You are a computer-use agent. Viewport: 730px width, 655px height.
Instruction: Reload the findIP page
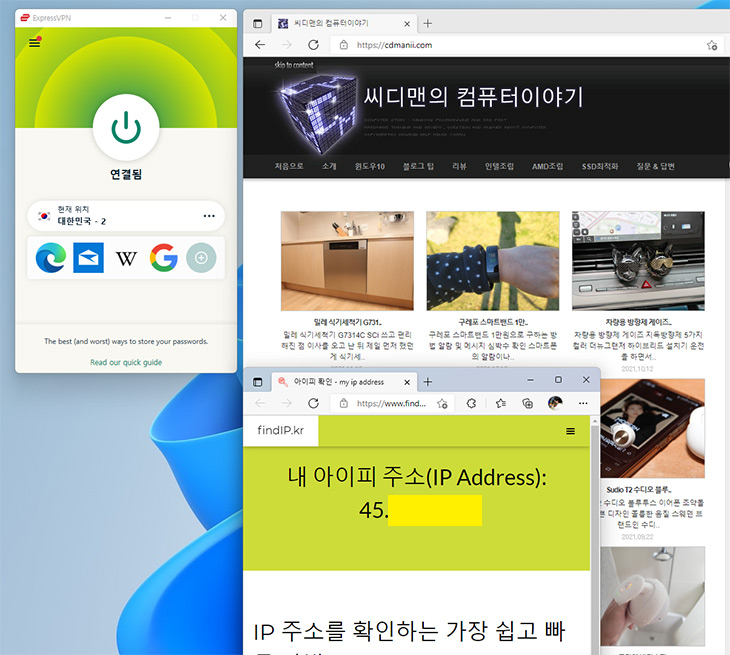pos(313,403)
